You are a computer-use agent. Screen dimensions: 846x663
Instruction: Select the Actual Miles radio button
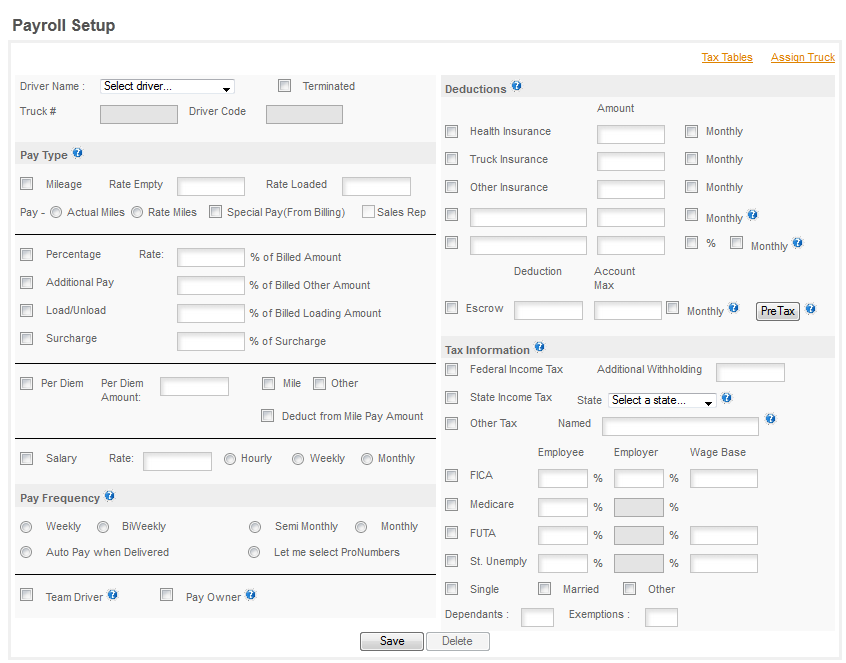point(56,213)
